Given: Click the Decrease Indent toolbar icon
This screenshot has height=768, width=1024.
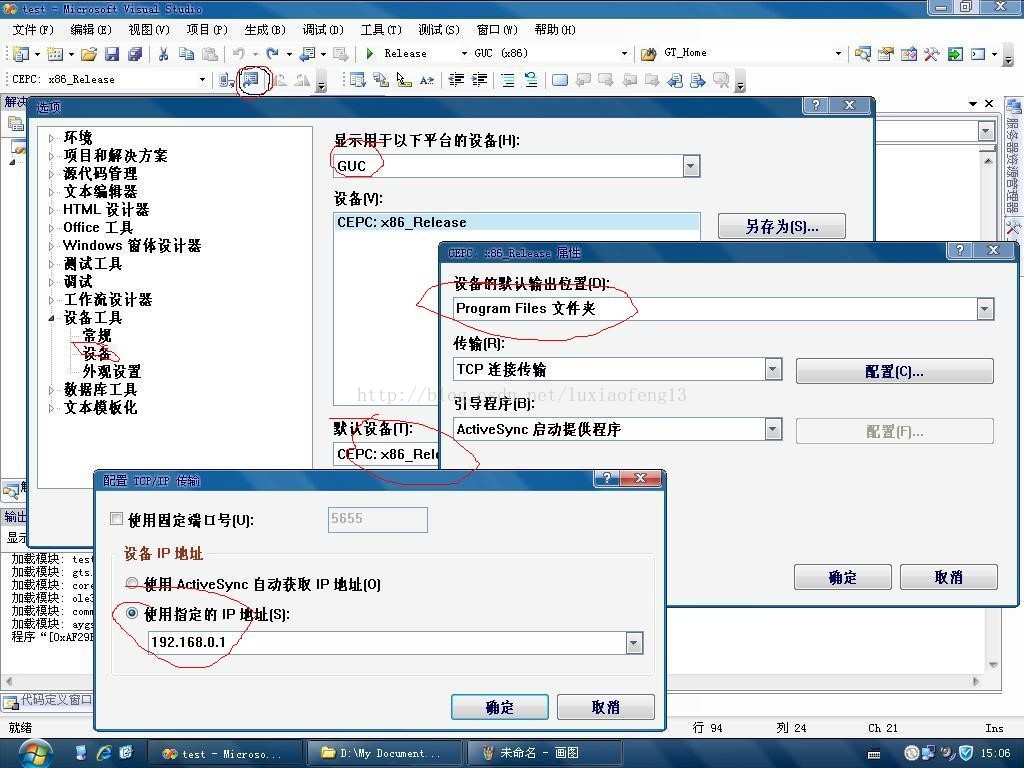Looking at the screenshot, I should coord(456,80).
